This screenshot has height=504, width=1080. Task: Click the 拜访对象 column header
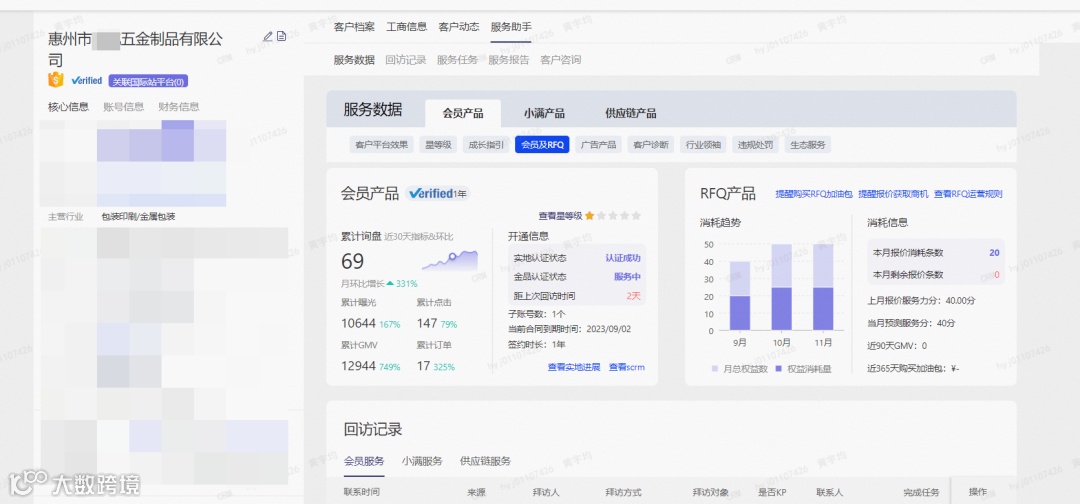coord(711,492)
